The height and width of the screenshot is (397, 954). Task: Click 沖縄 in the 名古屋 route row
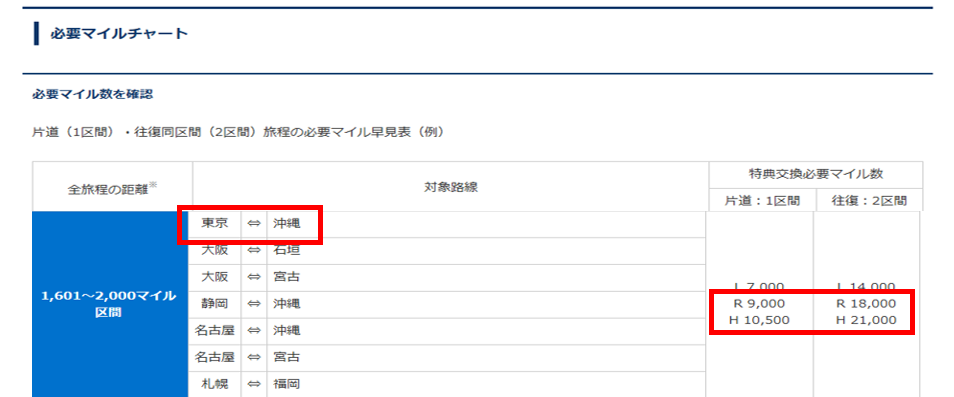287,331
